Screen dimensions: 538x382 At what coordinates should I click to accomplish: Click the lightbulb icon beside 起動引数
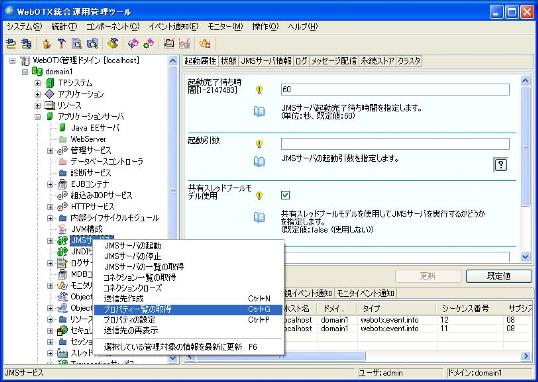point(259,144)
